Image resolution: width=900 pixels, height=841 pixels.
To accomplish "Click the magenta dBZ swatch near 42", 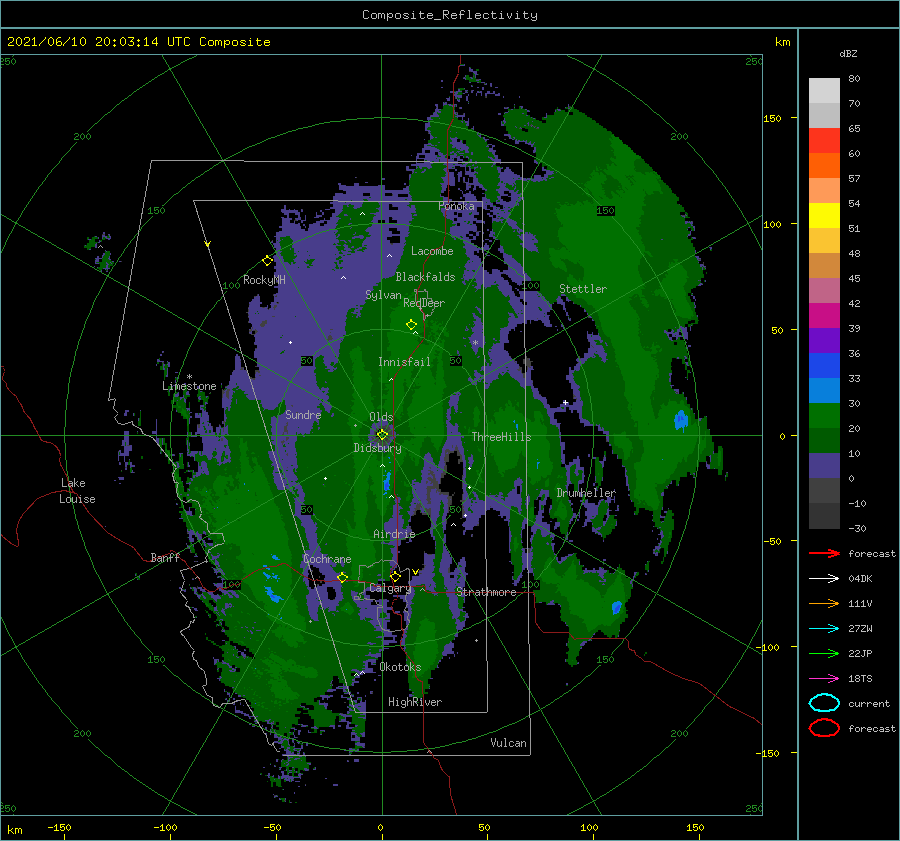I will tap(824, 316).
